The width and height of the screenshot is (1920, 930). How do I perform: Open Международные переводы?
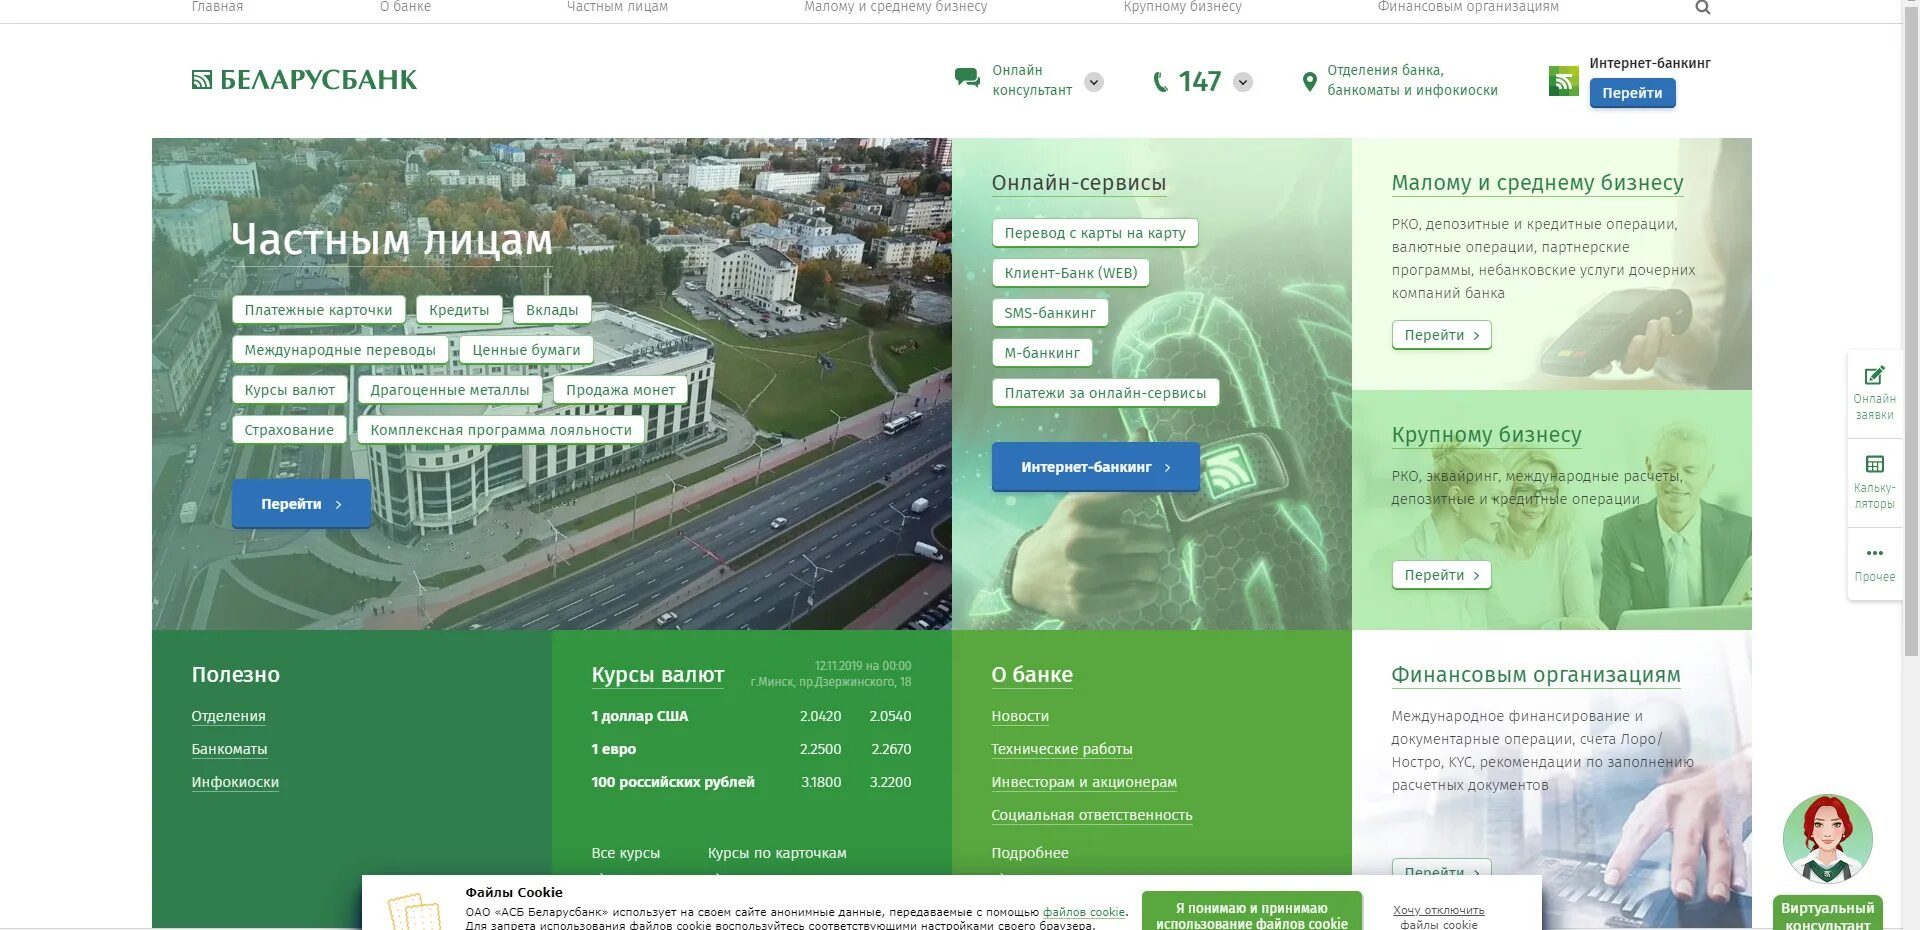(x=340, y=350)
